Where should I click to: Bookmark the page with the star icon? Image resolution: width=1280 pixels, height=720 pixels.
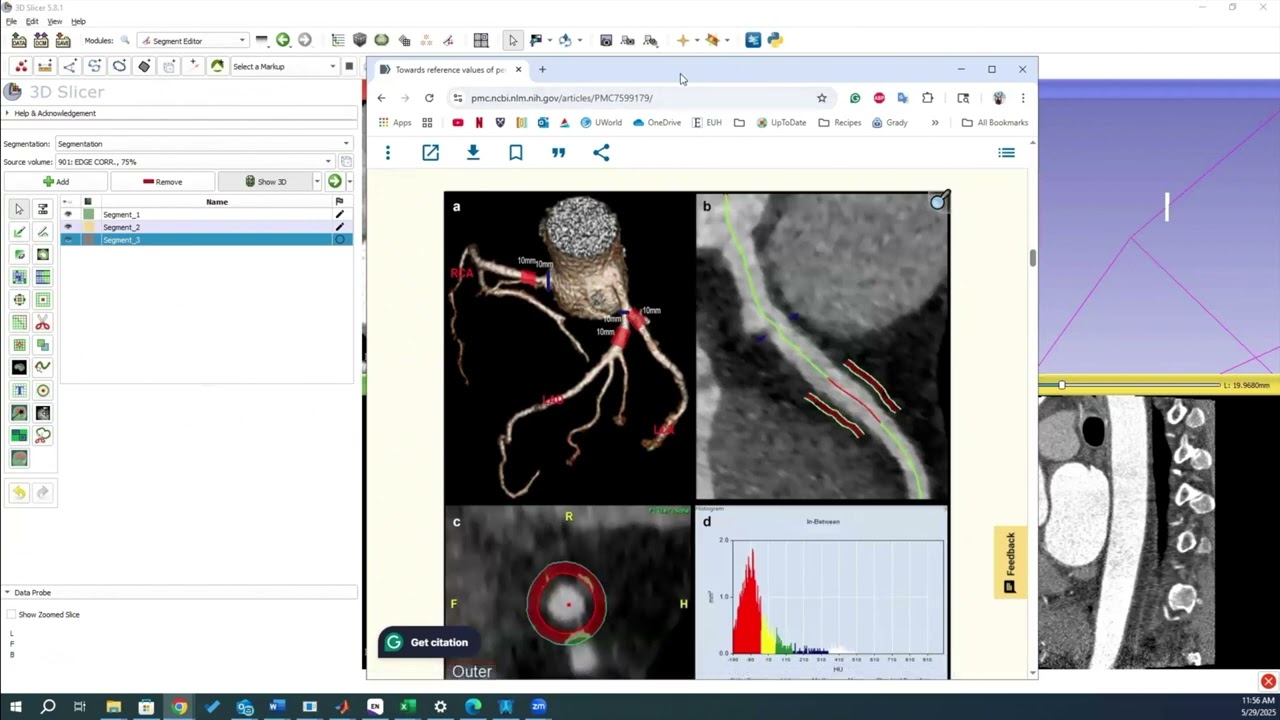coord(822,98)
